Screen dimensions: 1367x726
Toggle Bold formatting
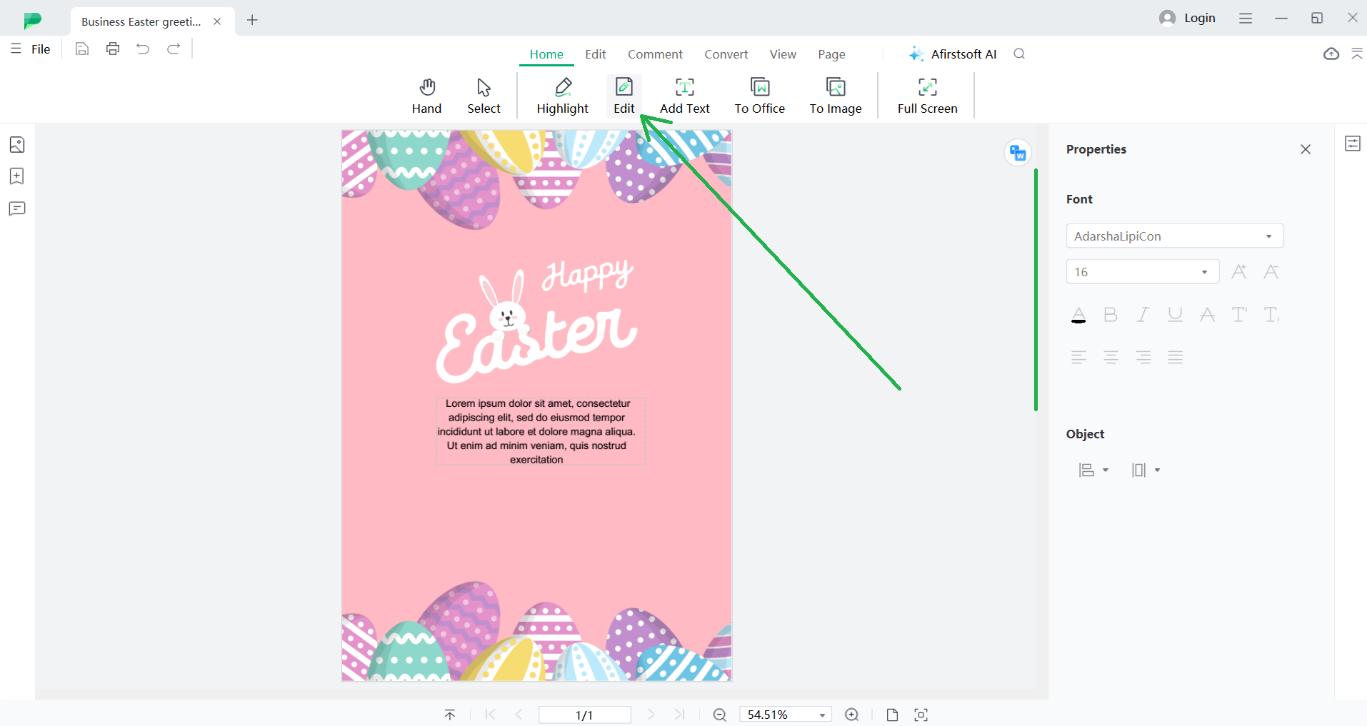pyautogui.click(x=1110, y=314)
